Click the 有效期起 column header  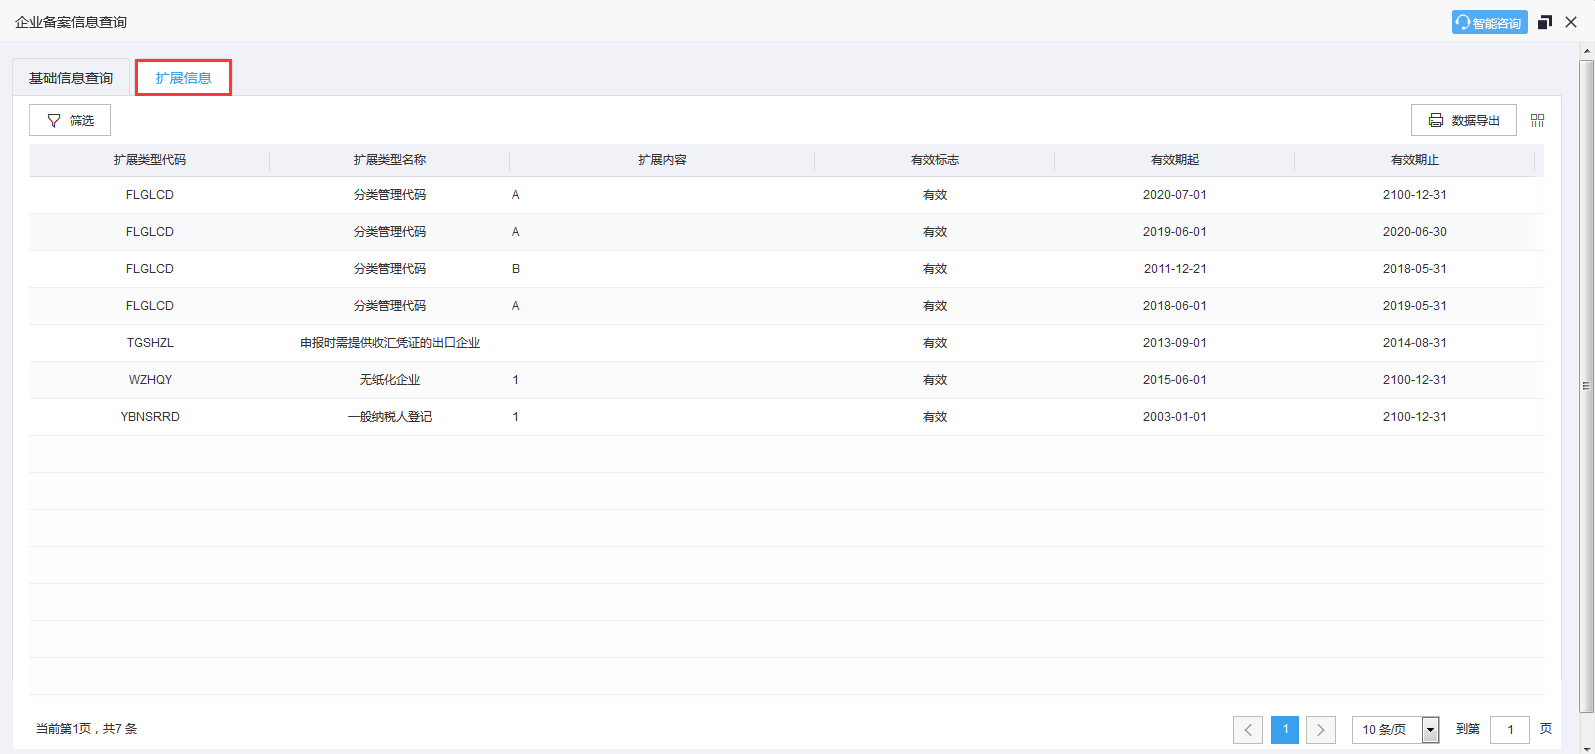(x=1175, y=160)
